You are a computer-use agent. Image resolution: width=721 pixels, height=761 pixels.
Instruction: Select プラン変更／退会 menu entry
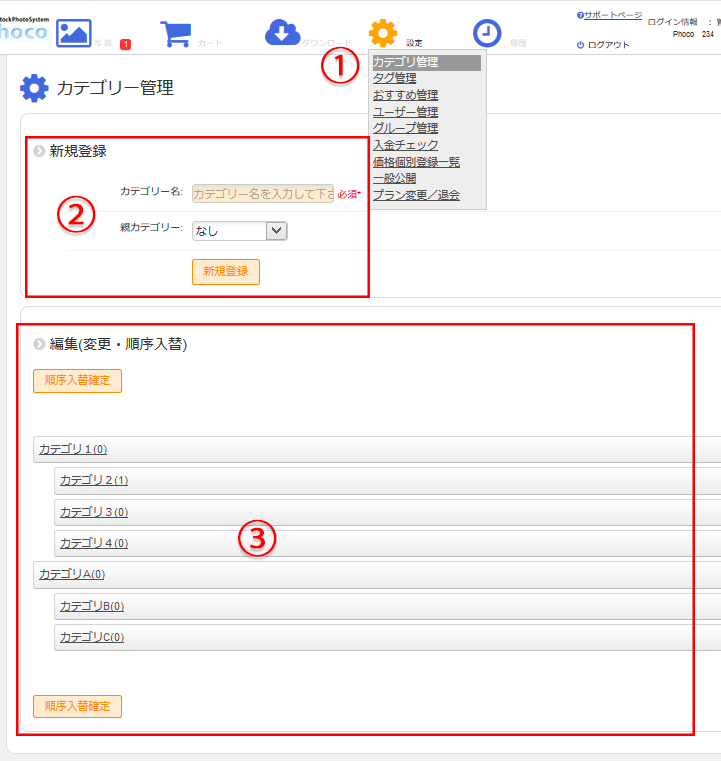416,195
